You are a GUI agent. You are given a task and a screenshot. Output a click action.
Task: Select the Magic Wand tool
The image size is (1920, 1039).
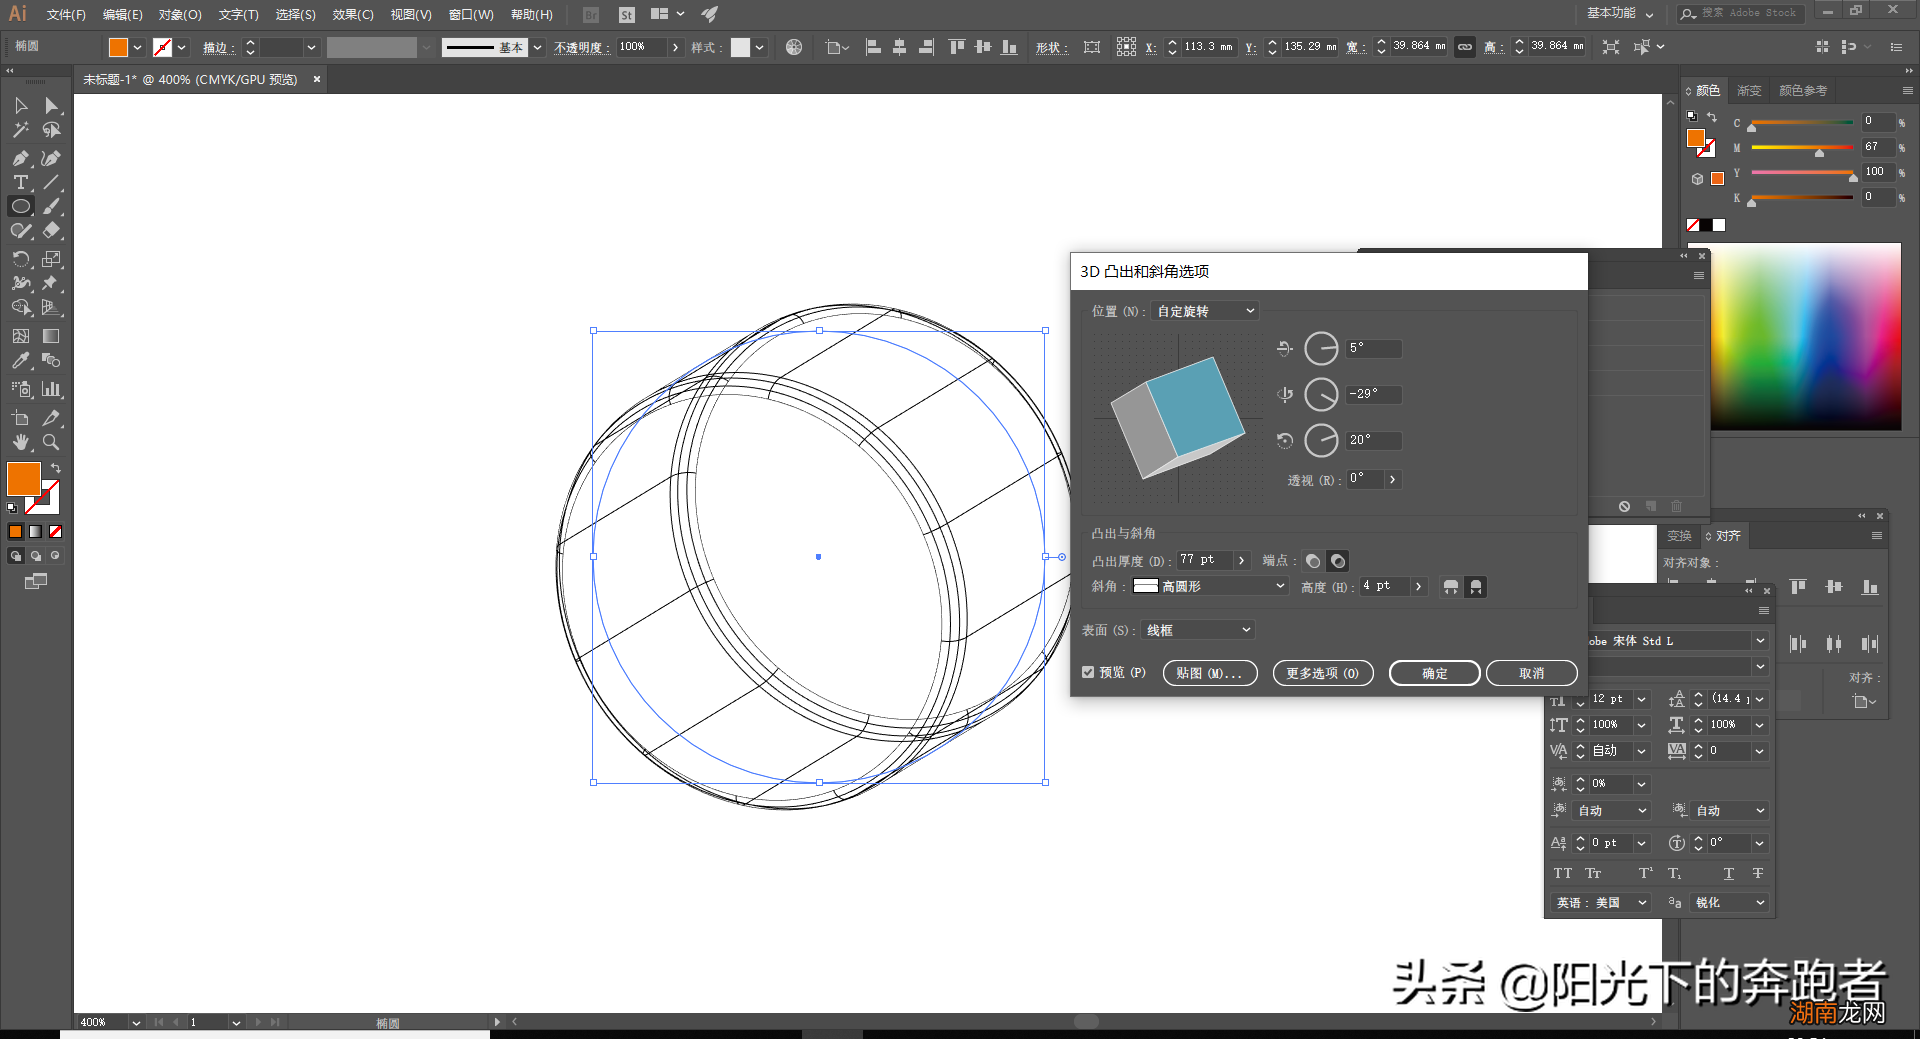pos(20,130)
